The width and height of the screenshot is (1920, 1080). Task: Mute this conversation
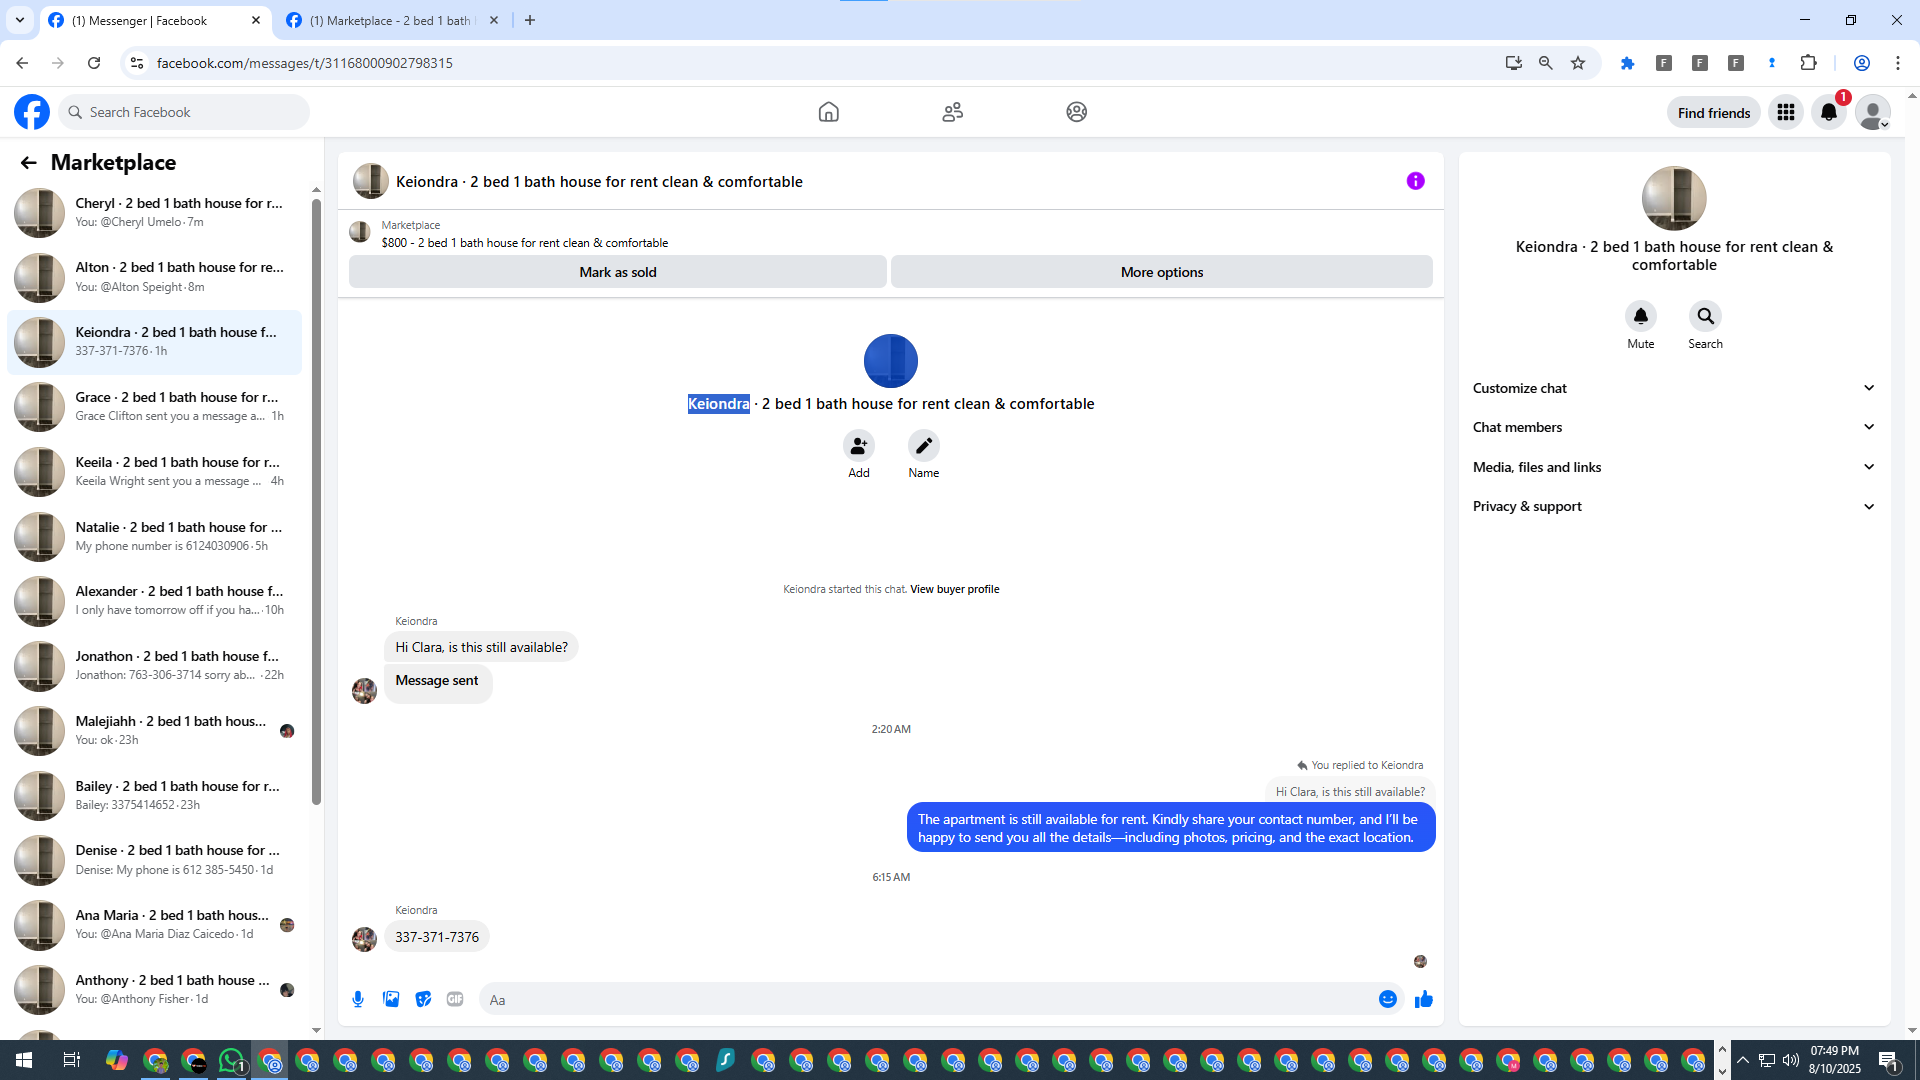click(x=1640, y=317)
